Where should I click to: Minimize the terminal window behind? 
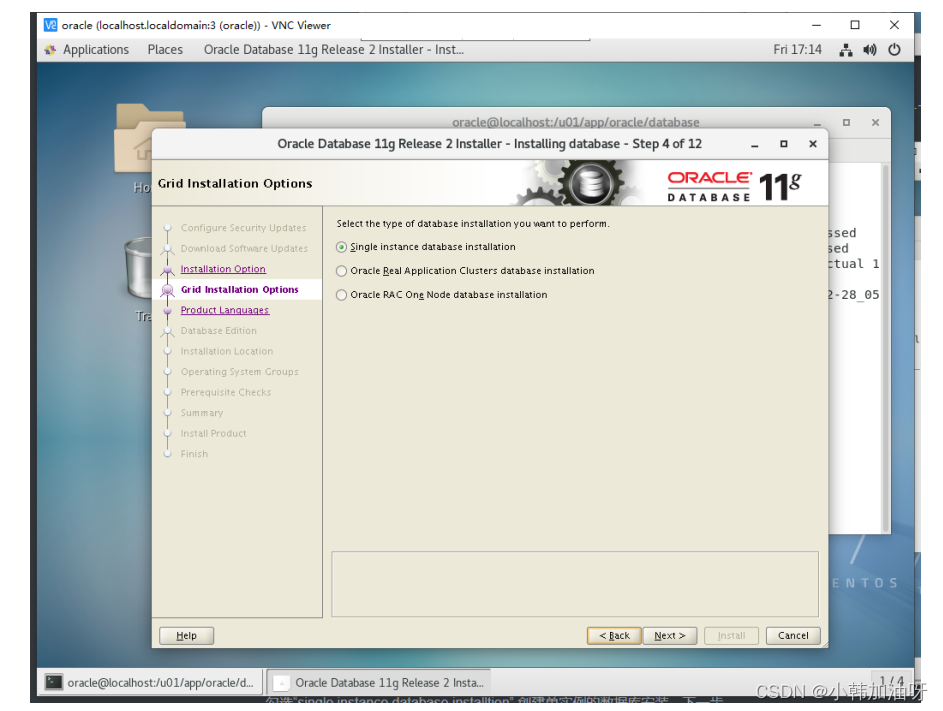click(817, 123)
